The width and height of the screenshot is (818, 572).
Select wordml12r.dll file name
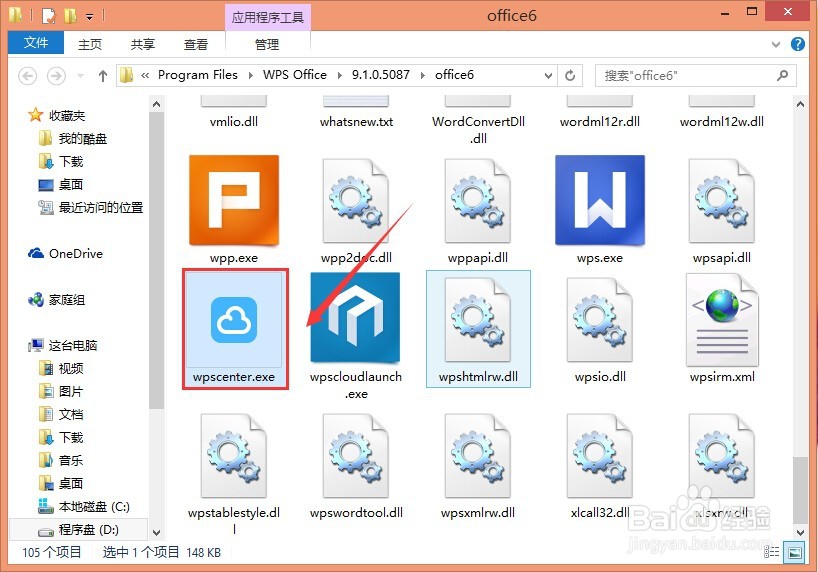[x=600, y=122]
